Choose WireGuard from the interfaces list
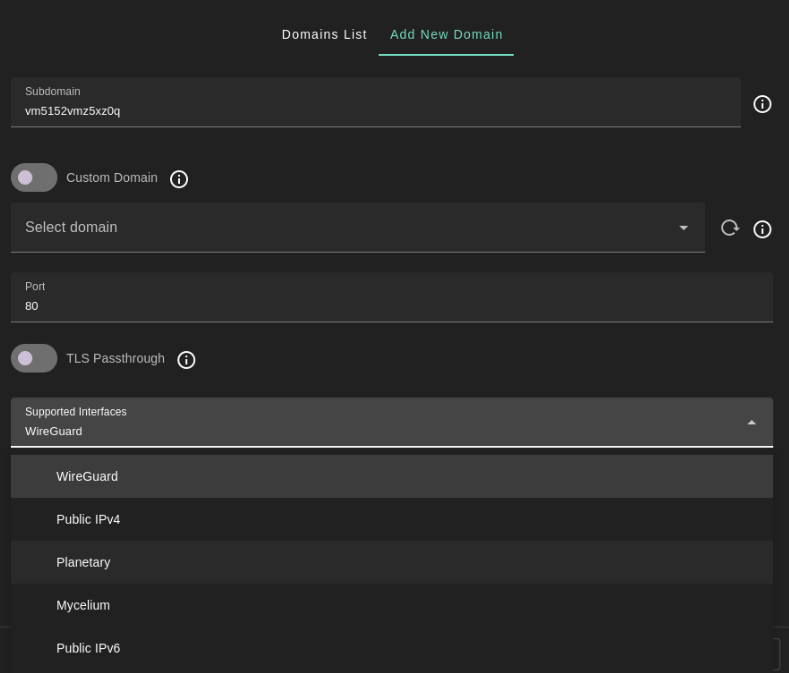The height and width of the screenshot is (673, 789). coord(87,477)
